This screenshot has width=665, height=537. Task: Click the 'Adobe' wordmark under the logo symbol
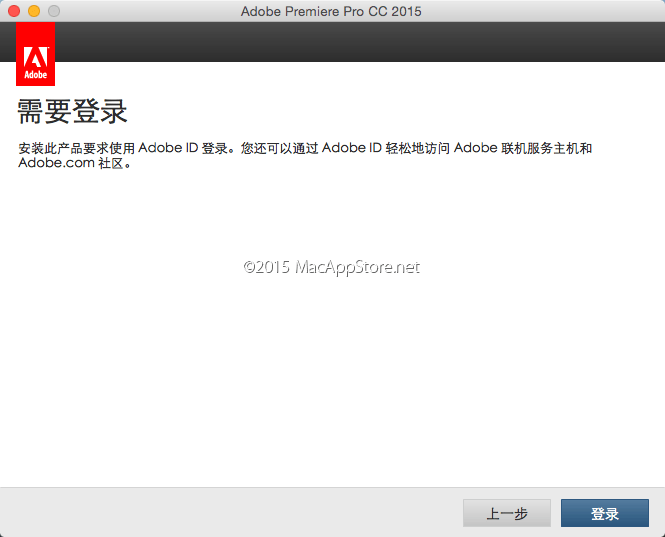36,74
